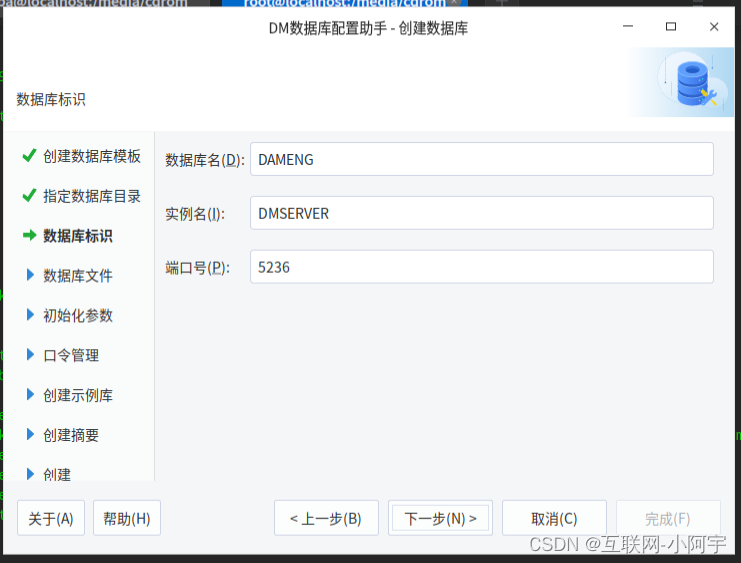Viewport: 741px width, 563px height.
Task: Click the blue triangle beside 创建摘要
Action: tap(30, 434)
